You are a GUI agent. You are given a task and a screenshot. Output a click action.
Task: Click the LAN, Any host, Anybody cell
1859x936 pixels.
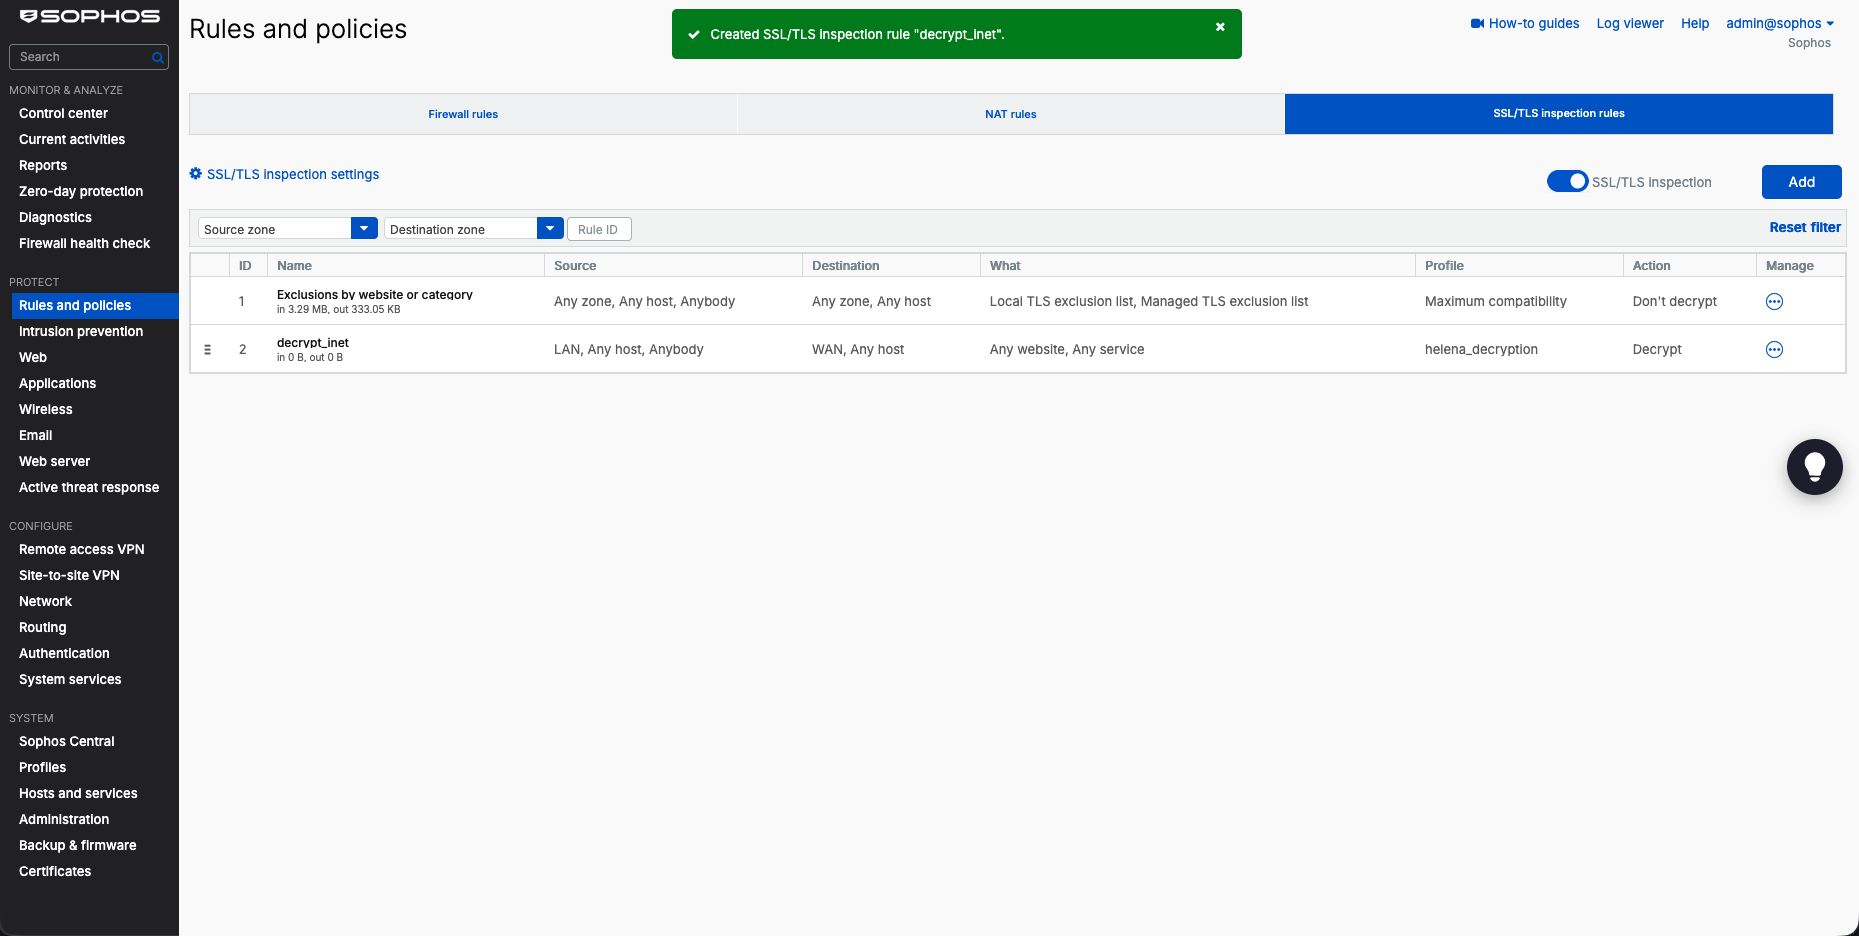[x=629, y=349]
